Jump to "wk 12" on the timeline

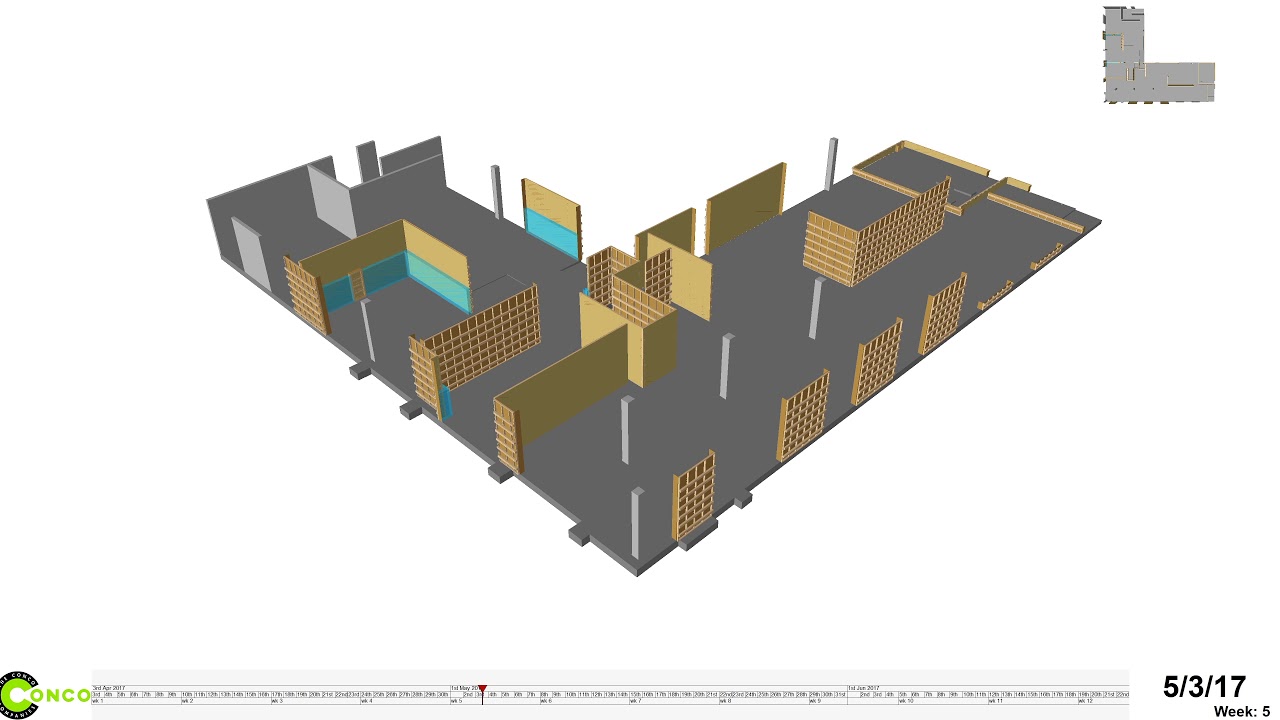click(x=1086, y=701)
